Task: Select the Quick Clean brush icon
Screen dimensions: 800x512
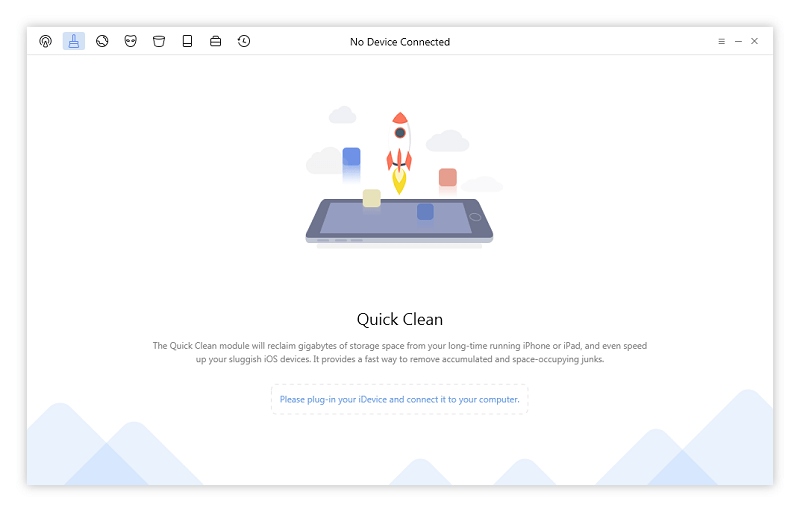Action: tap(74, 41)
